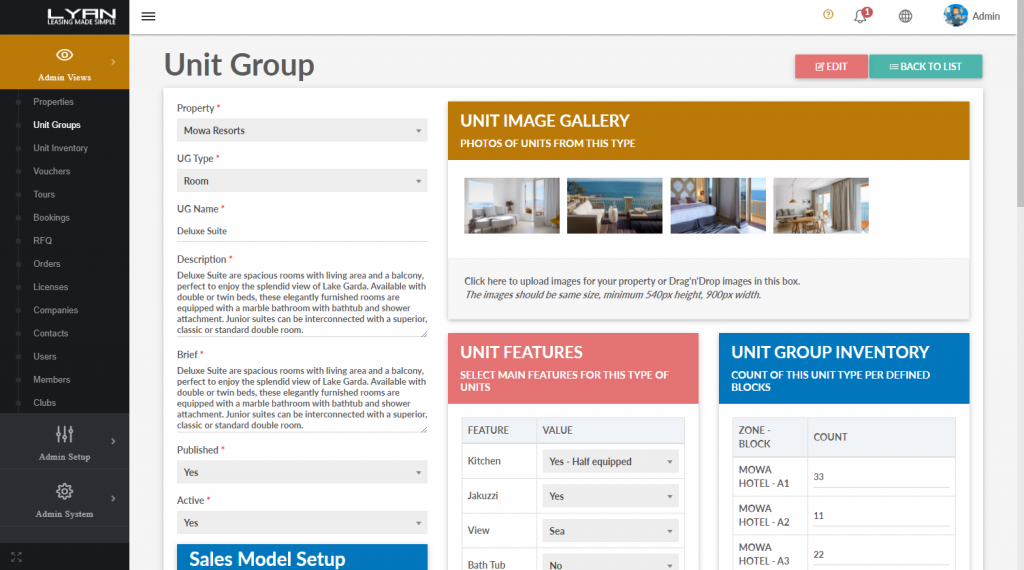Open the help question mark icon
The image size is (1024, 570).
click(828, 15)
